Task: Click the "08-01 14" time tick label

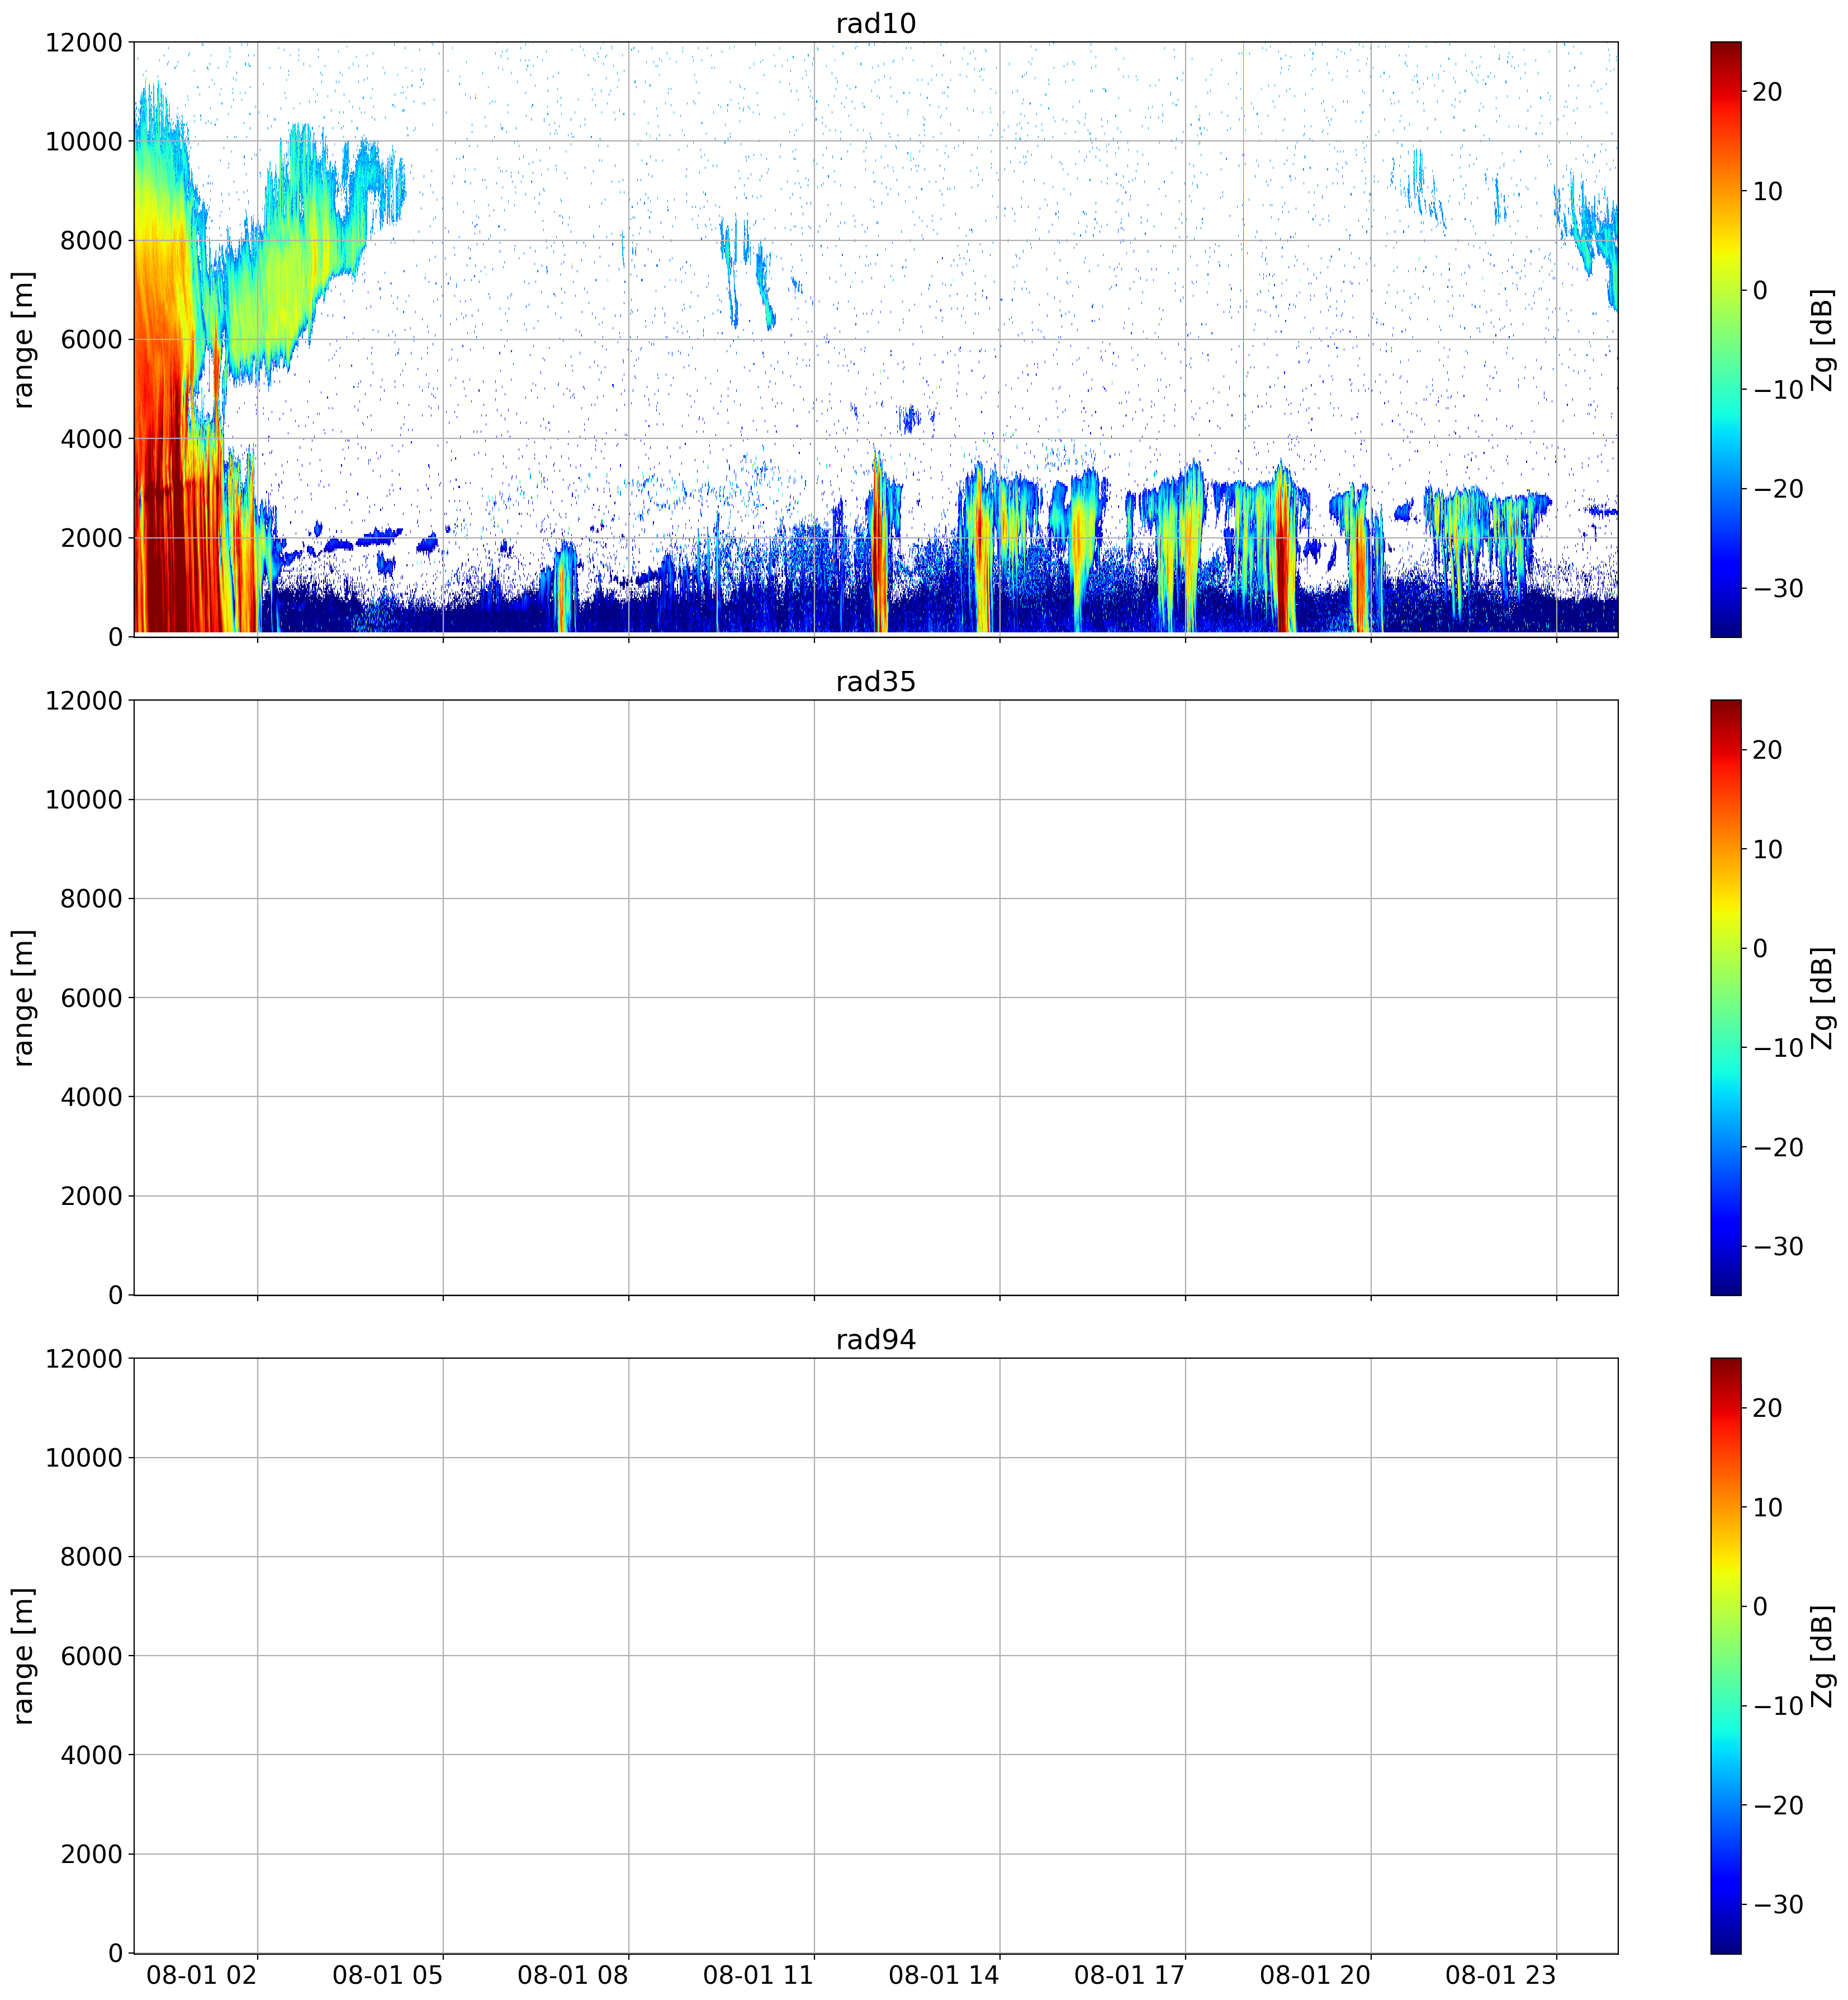Action: point(944,1976)
